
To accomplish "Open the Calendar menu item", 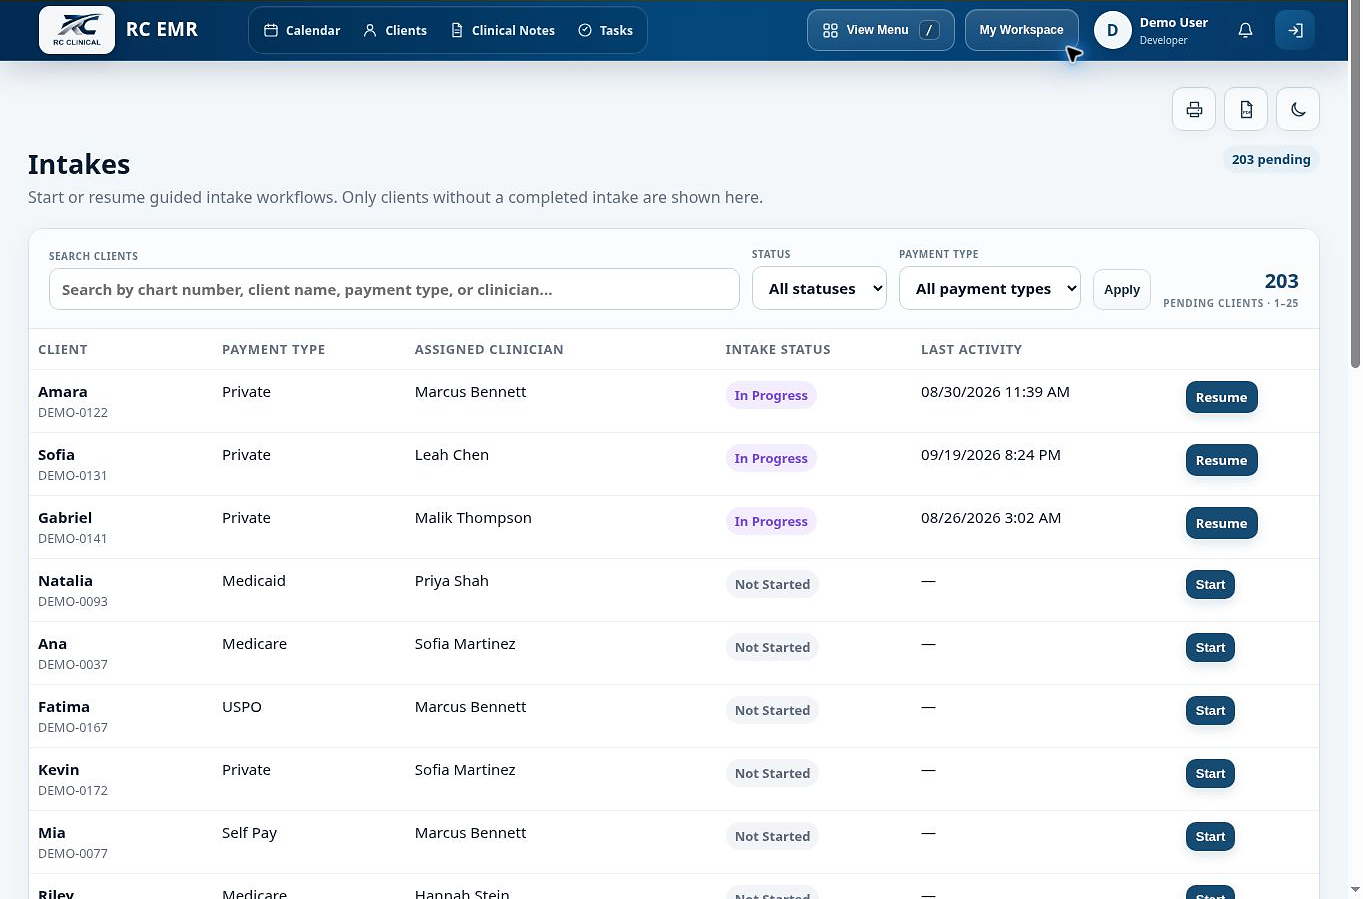I will 302,30.
